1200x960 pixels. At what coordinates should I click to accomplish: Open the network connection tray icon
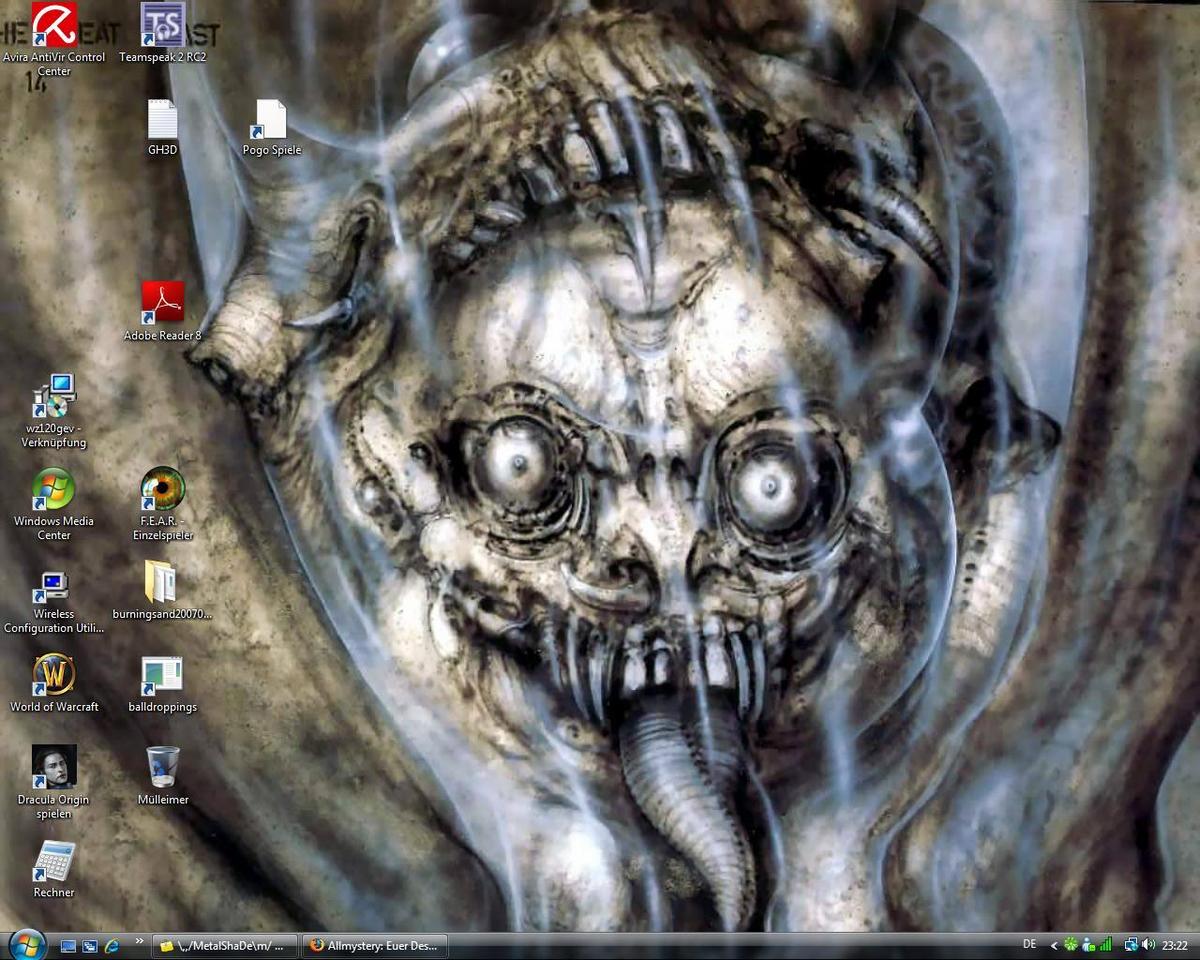pyautogui.click(x=1131, y=945)
